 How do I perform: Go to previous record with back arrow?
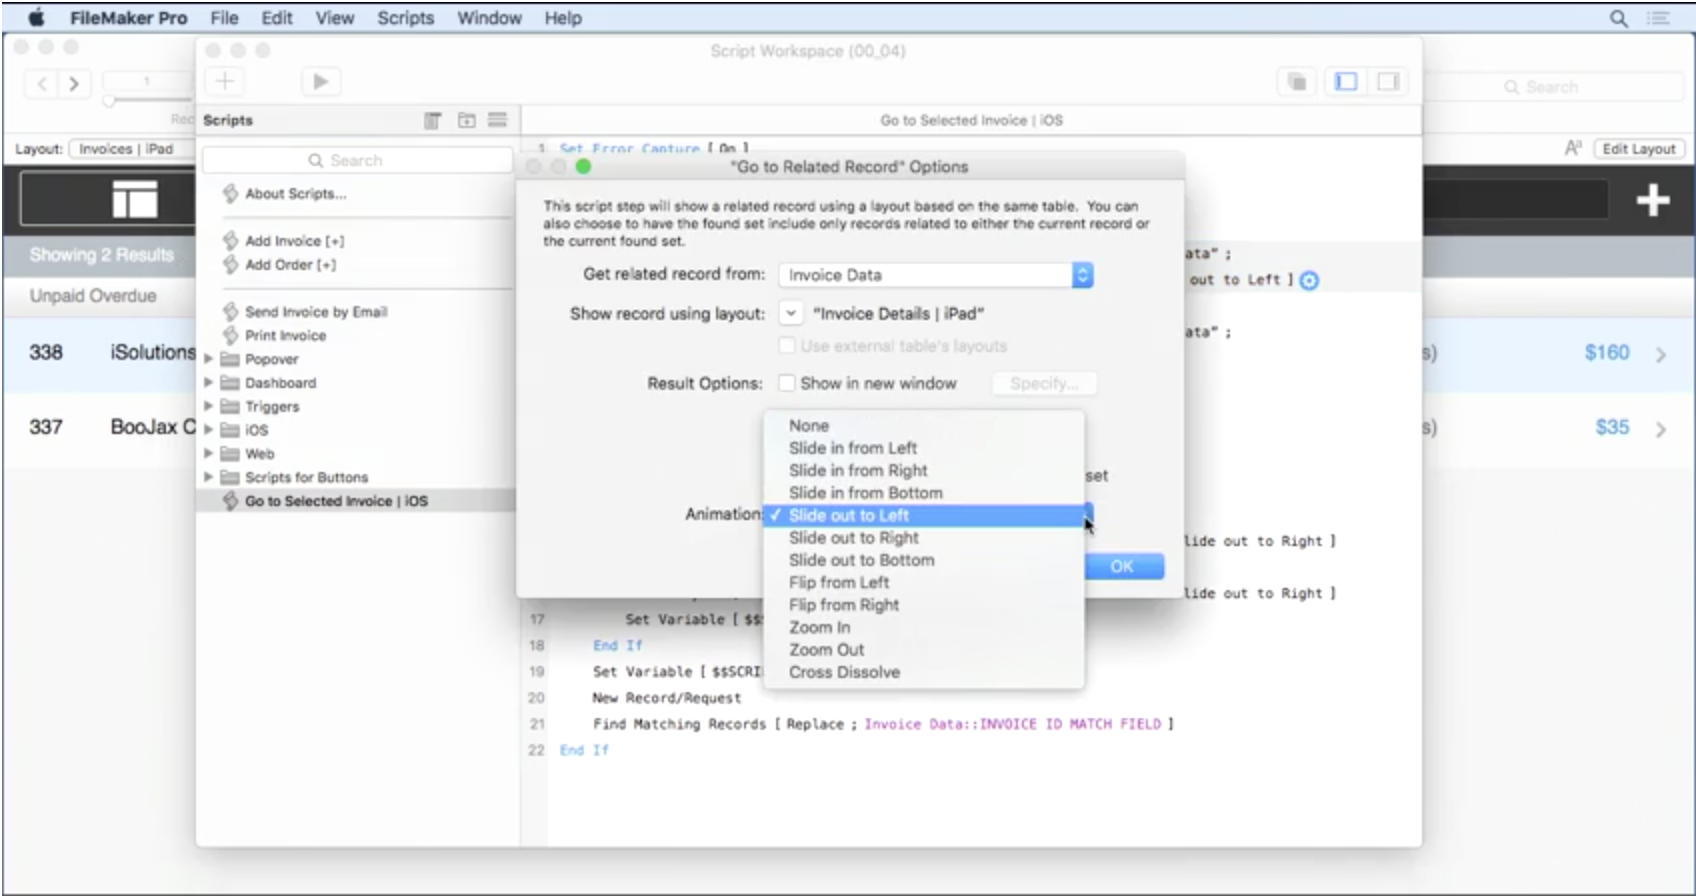[42, 83]
